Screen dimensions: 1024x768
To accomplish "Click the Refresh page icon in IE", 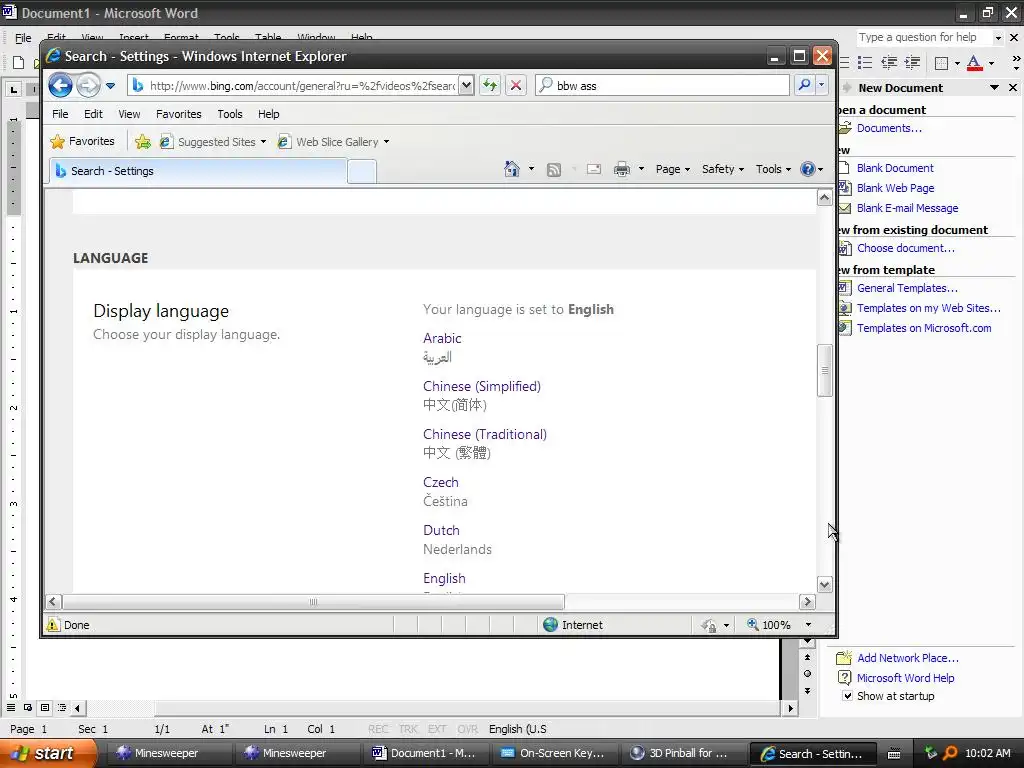I will (x=490, y=85).
